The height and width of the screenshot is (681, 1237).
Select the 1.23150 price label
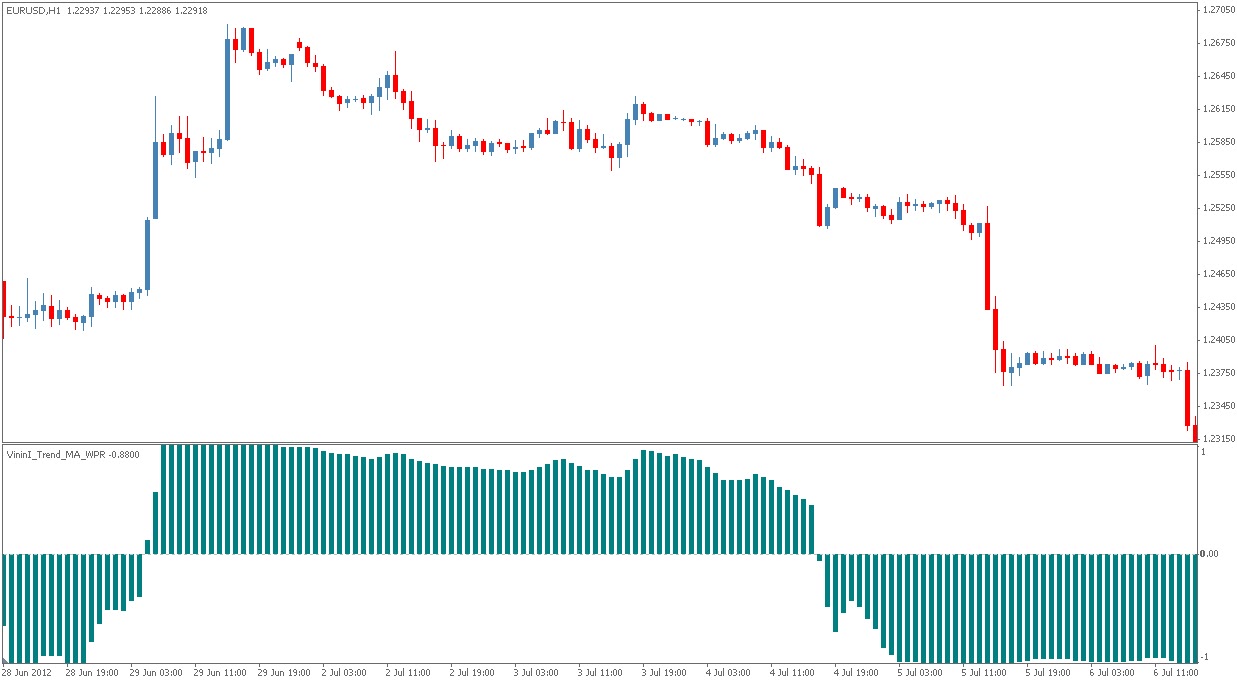[x=1217, y=439]
